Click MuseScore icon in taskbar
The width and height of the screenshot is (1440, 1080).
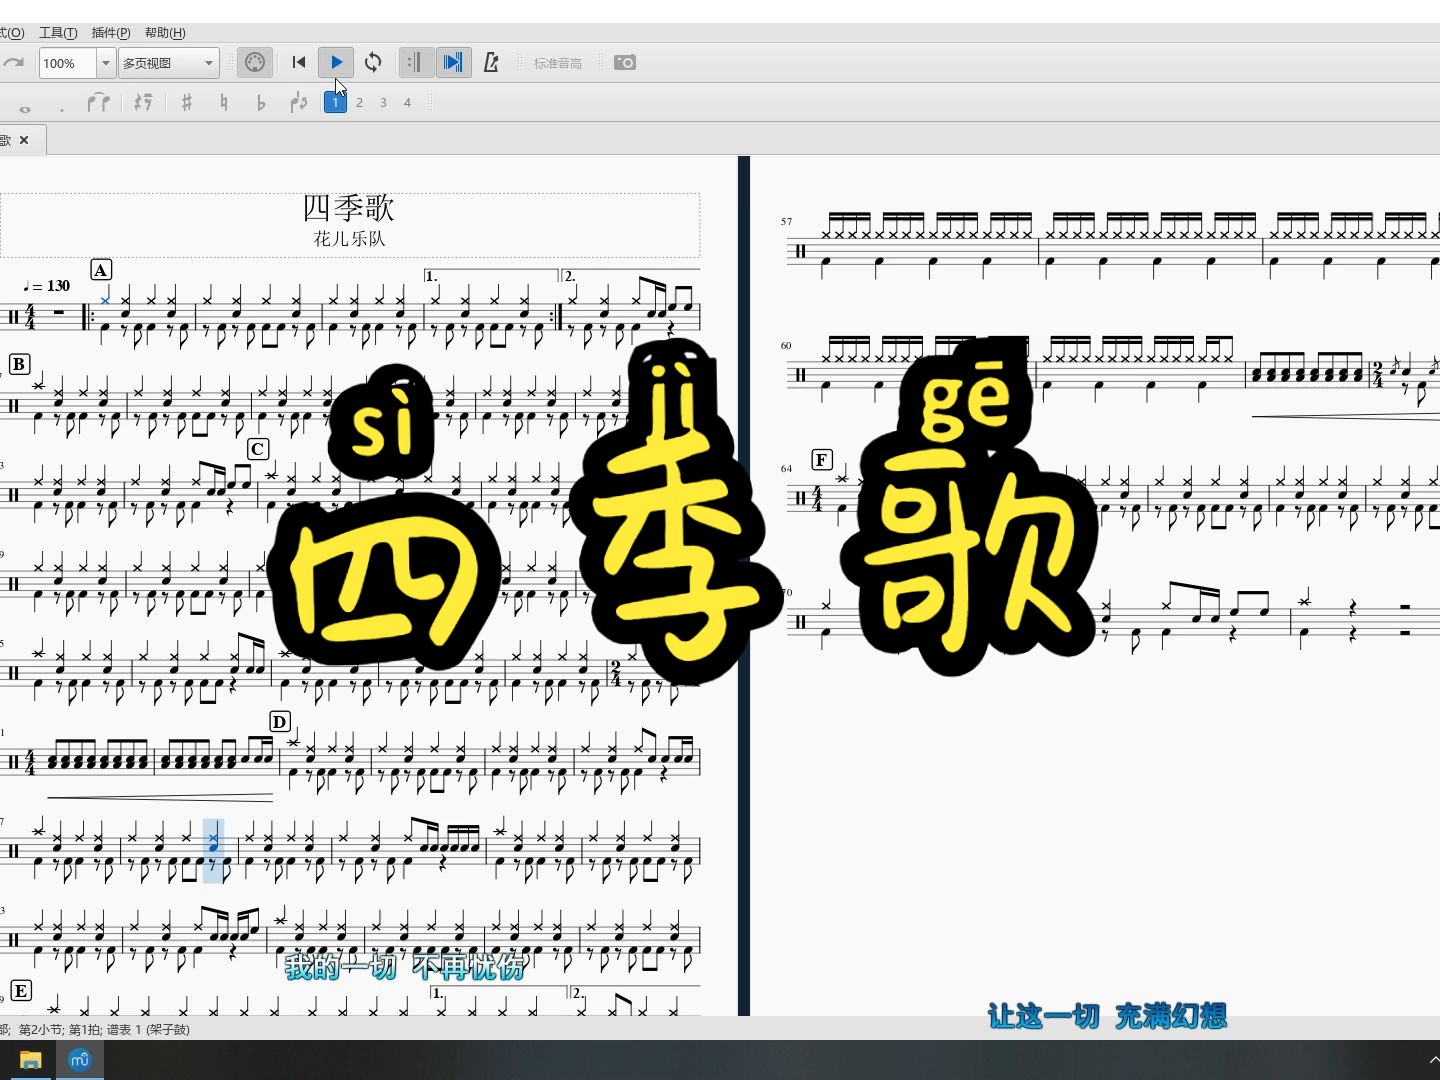(80, 1060)
